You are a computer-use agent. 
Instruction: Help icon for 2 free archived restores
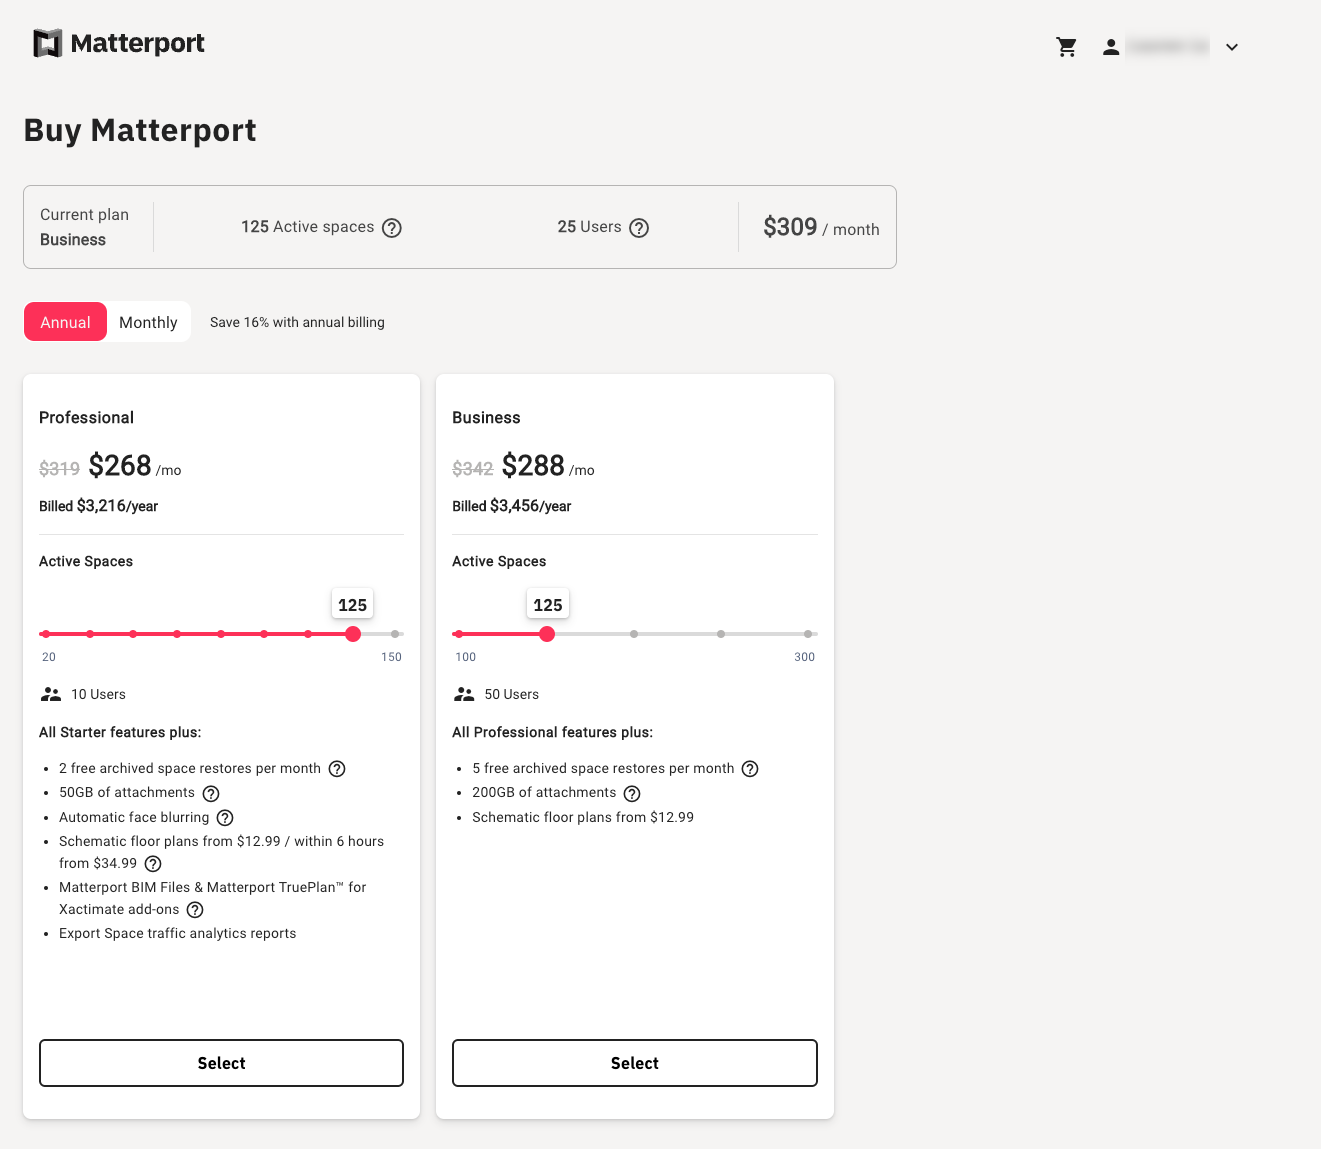coord(337,769)
